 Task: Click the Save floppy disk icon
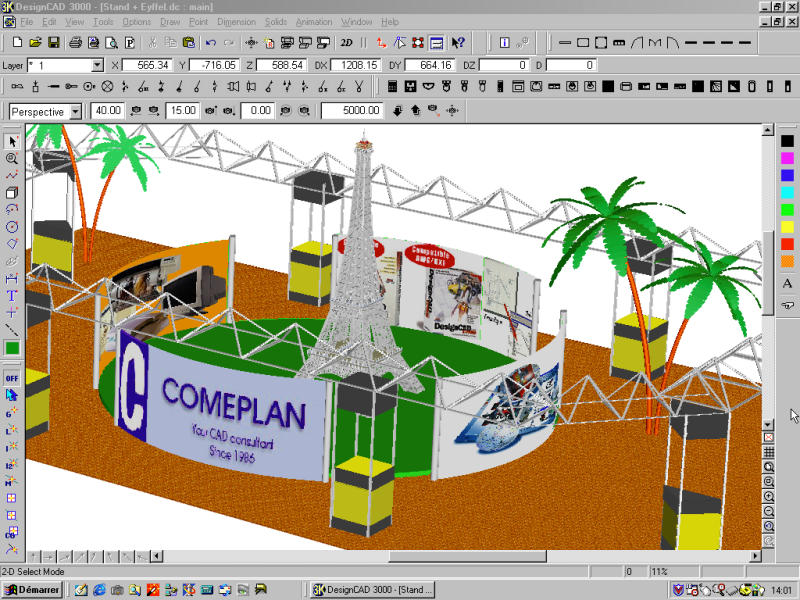[x=53, y=43]
